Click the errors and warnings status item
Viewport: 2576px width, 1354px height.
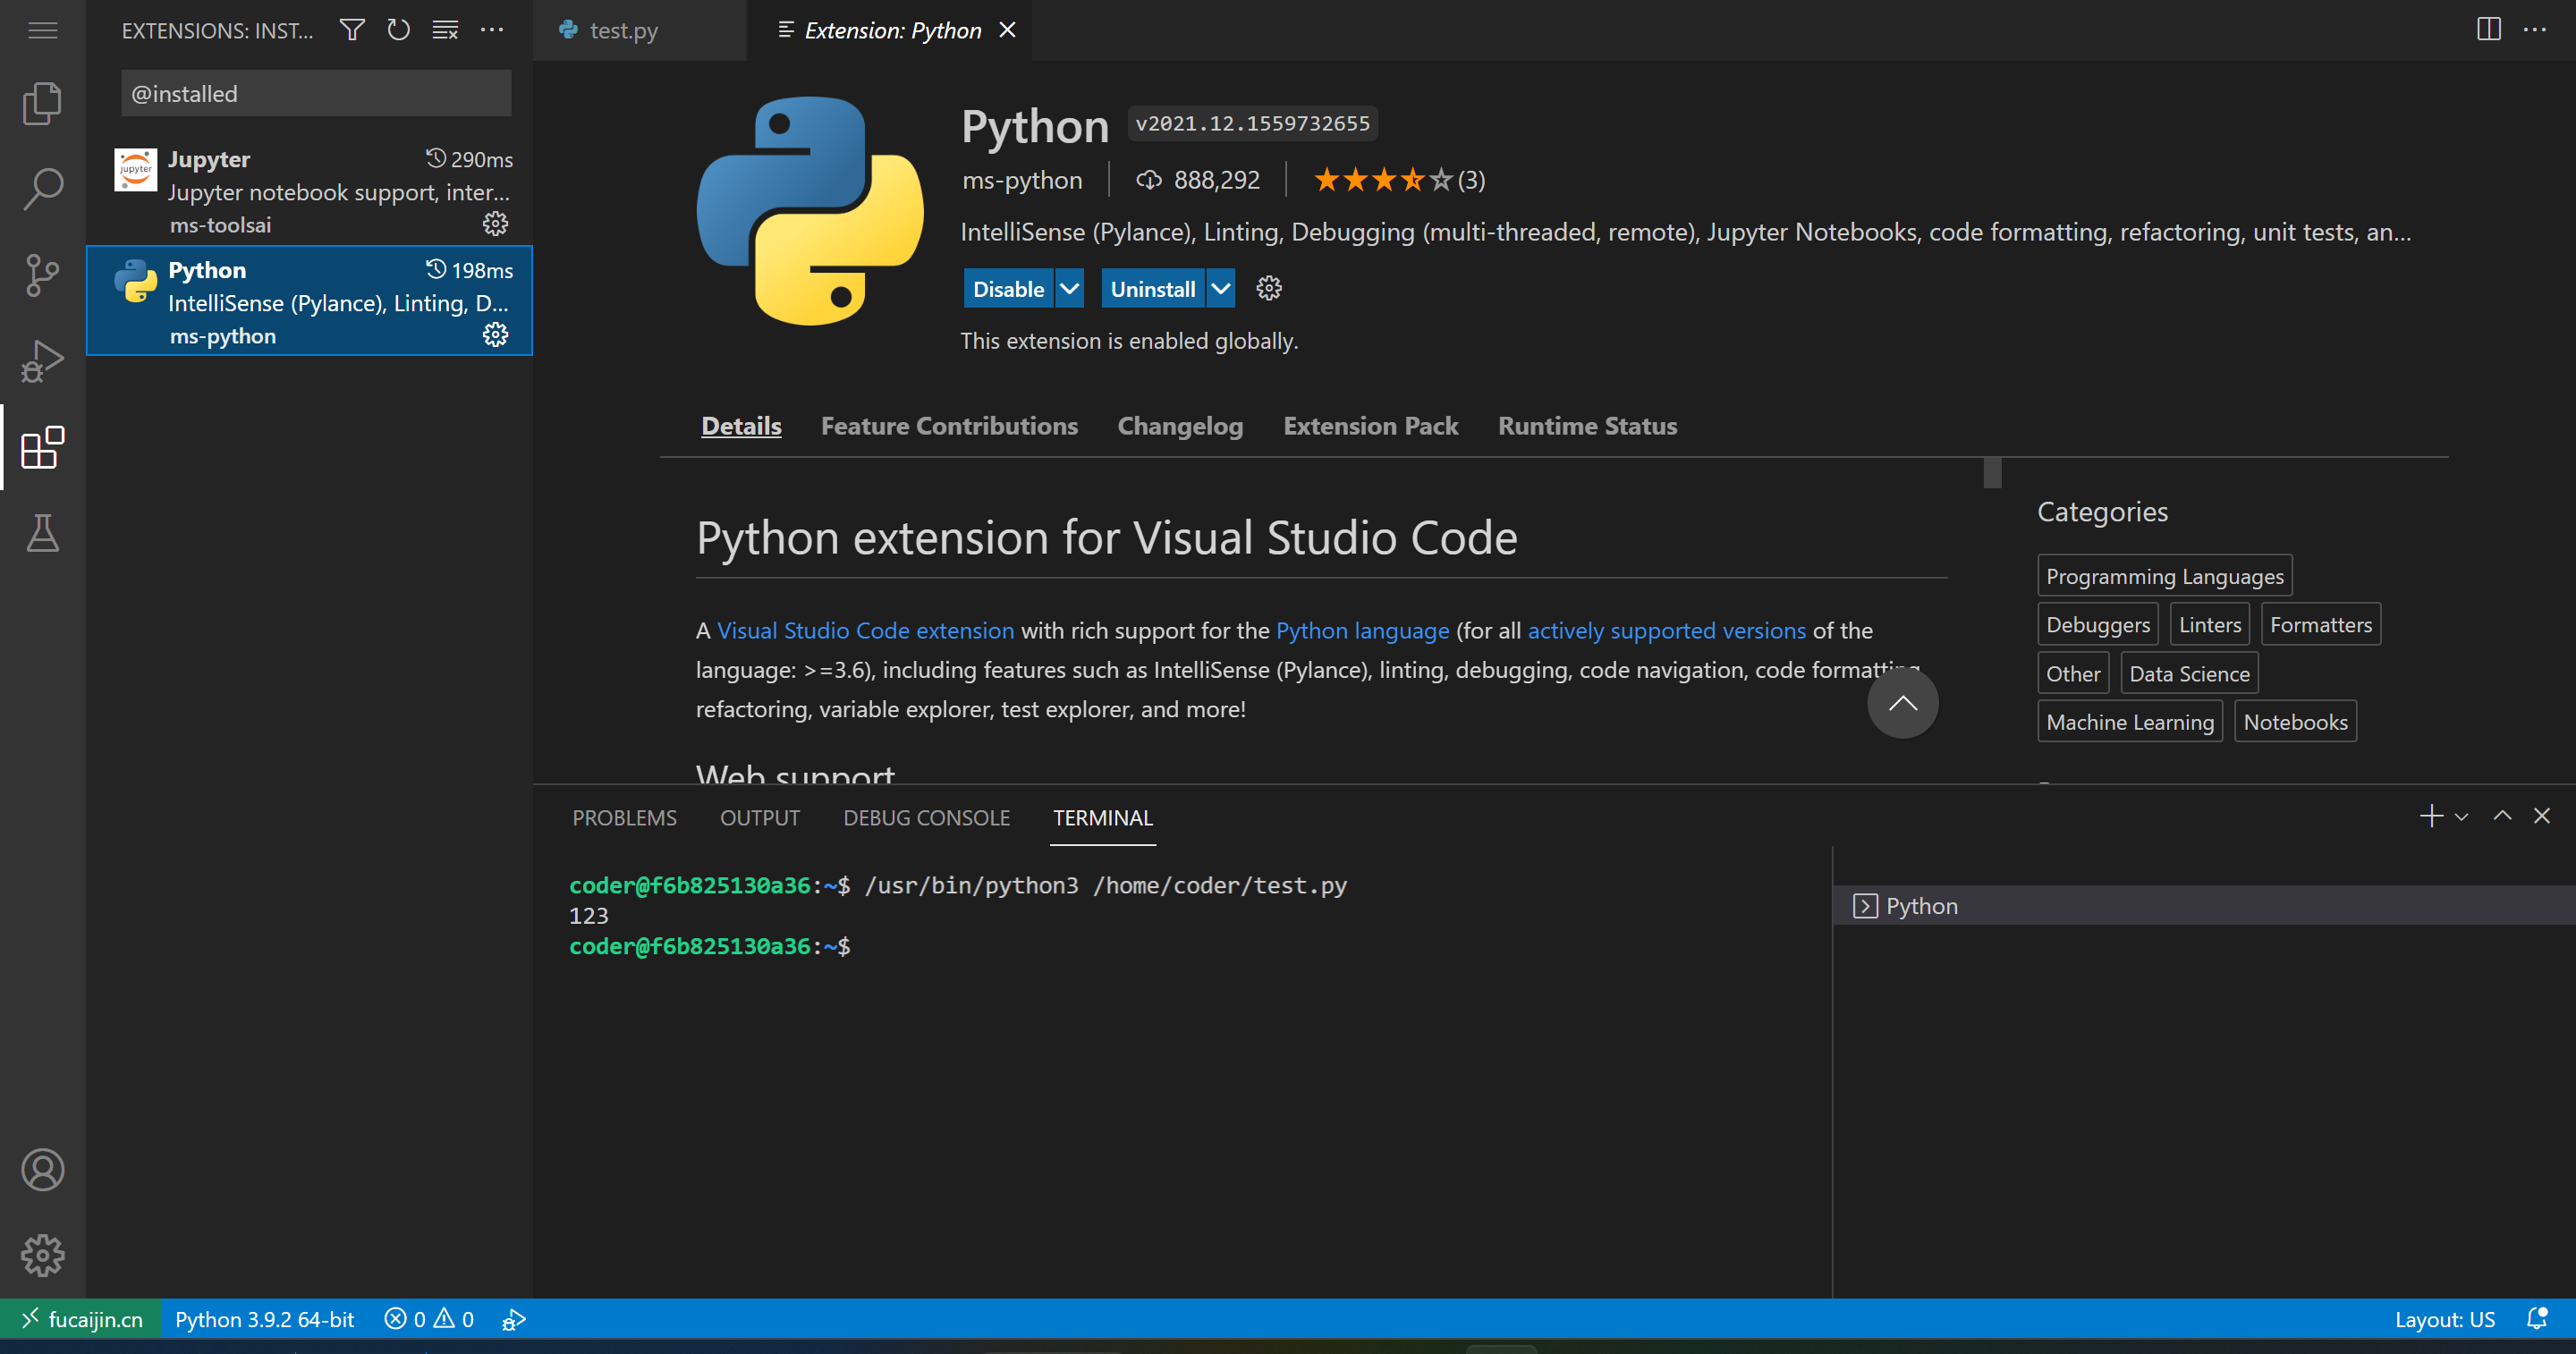[429, 1319]
